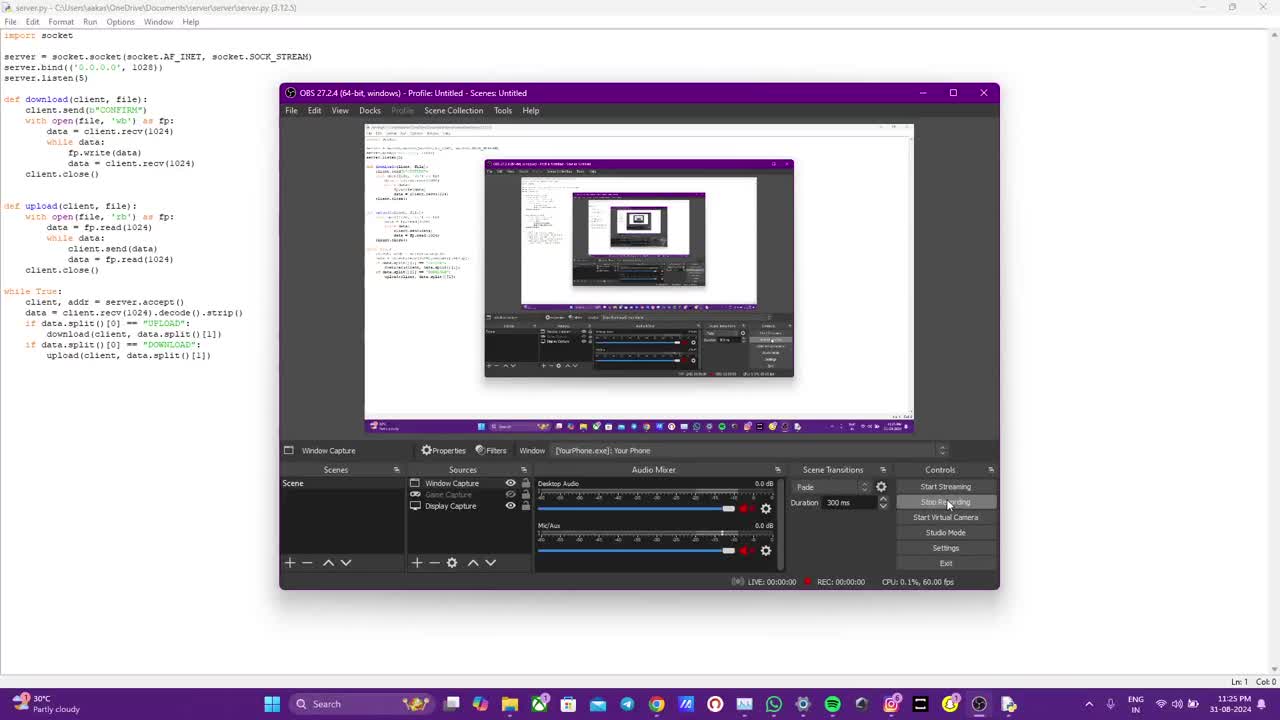Open WhatsApp from the taskbar
Image resolution: width=1280 pixels, height=720 pixels.
pos(774,704)
